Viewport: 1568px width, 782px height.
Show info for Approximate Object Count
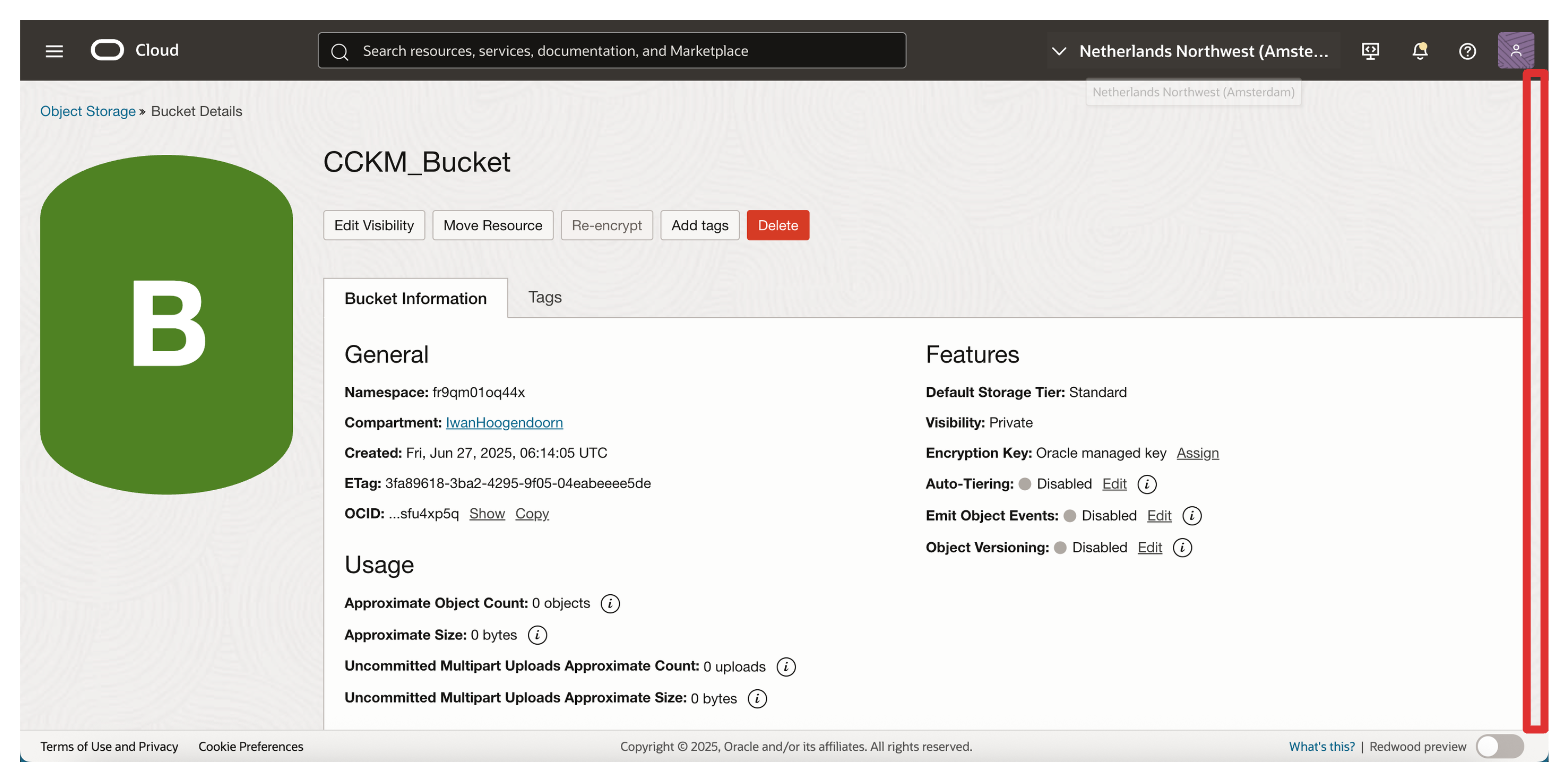(610, 604)
